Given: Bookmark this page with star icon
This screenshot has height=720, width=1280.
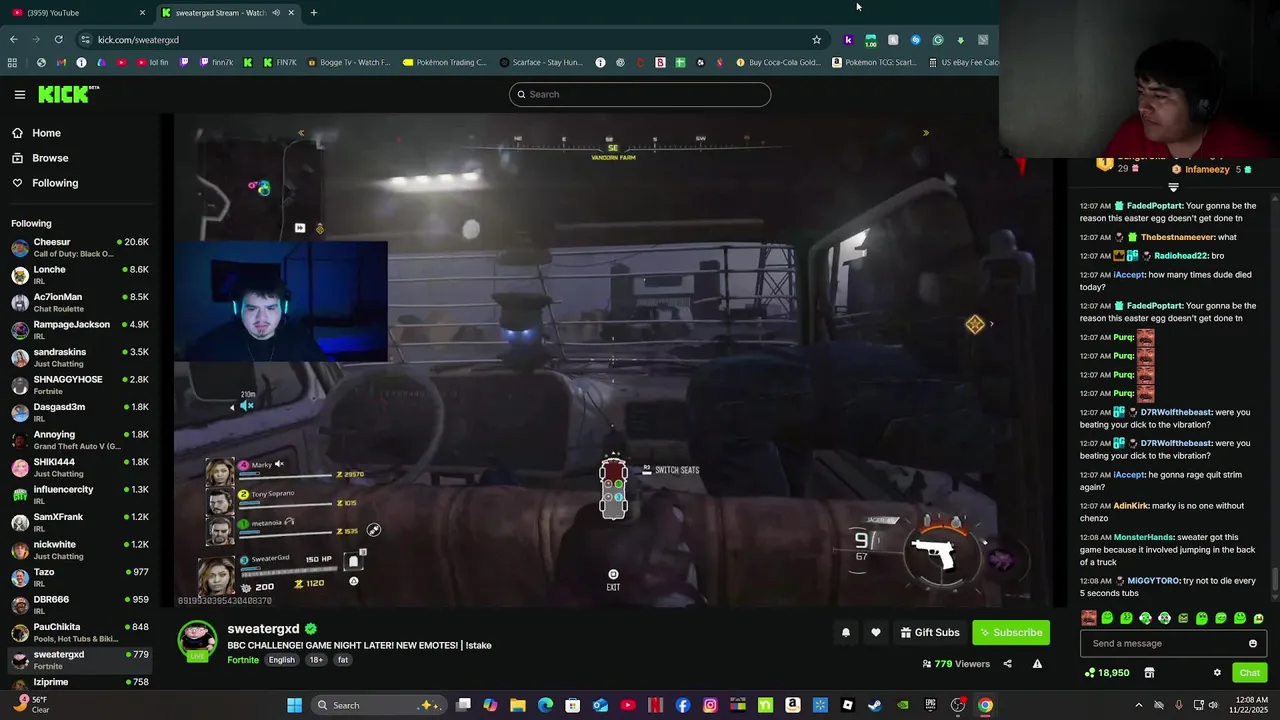Looking at the screenshot, I should pyautogui.click(x=816, y=40).
